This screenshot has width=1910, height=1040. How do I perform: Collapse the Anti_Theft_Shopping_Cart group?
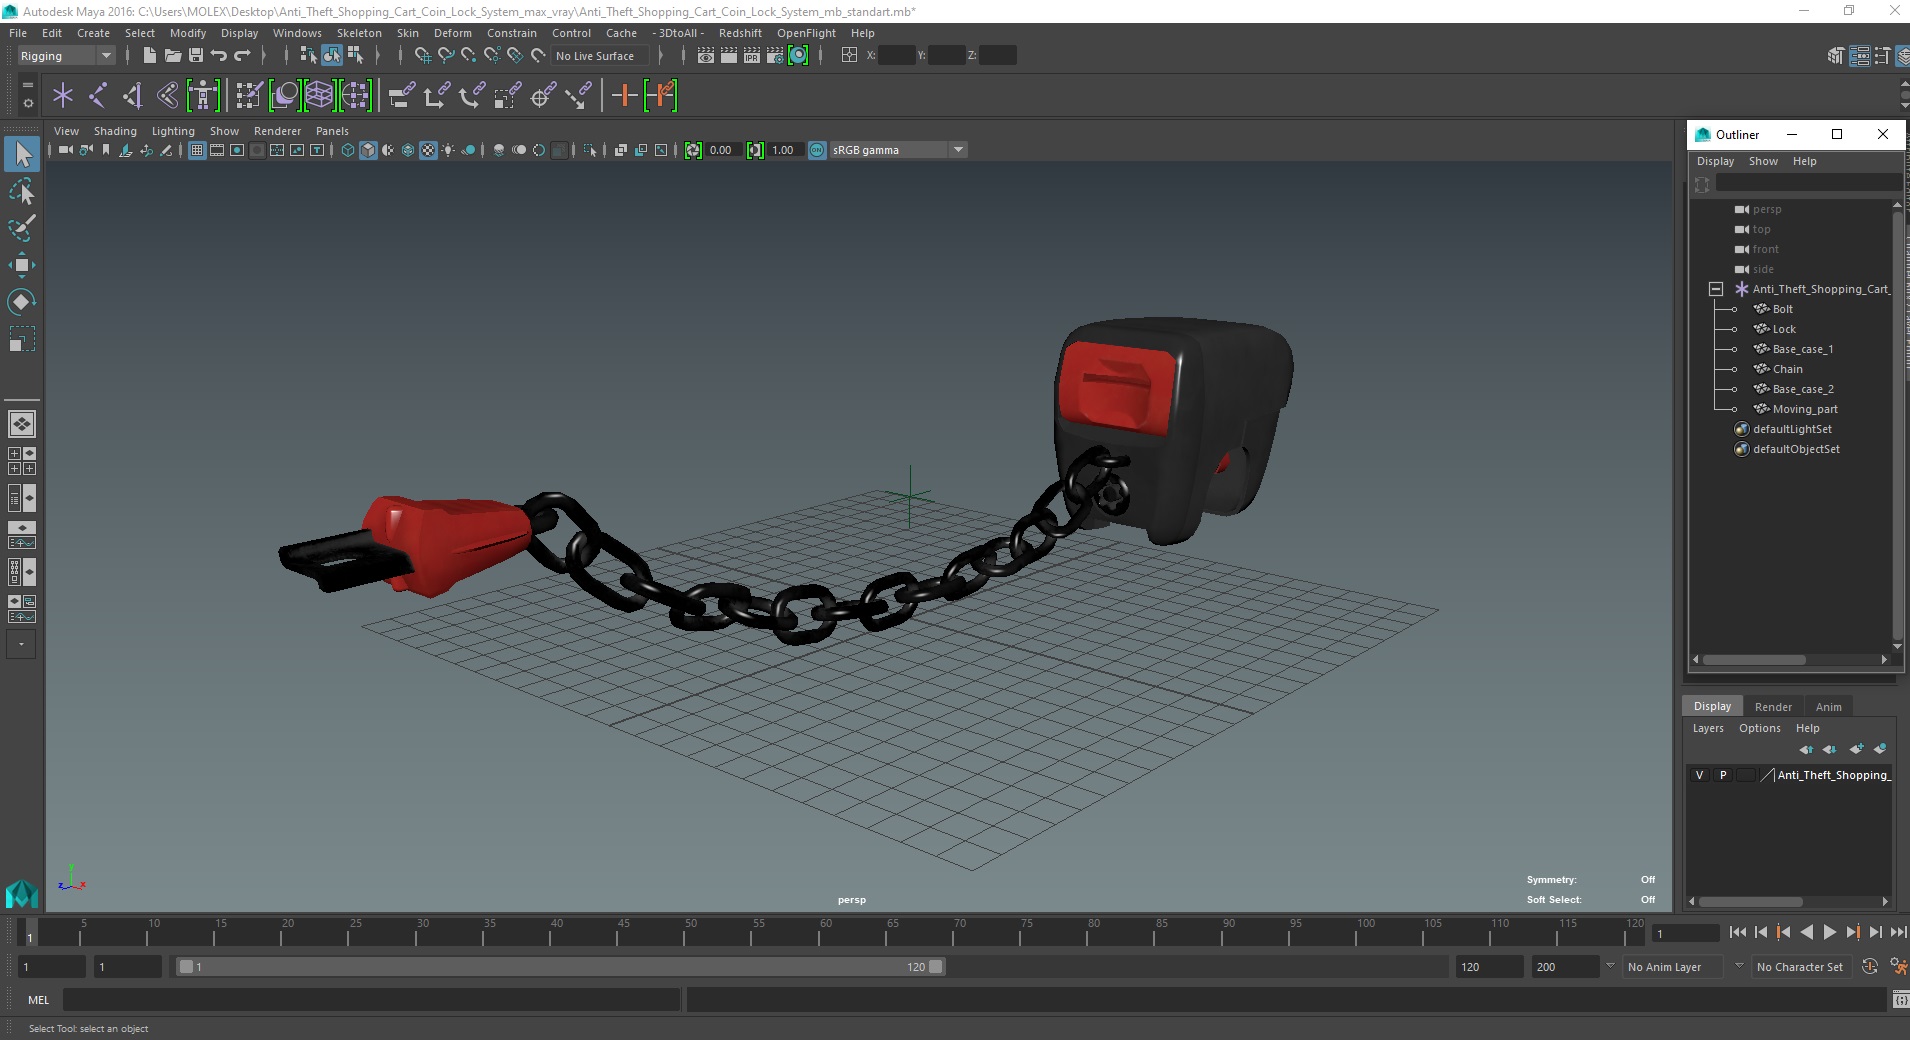tap(1716, 289)
